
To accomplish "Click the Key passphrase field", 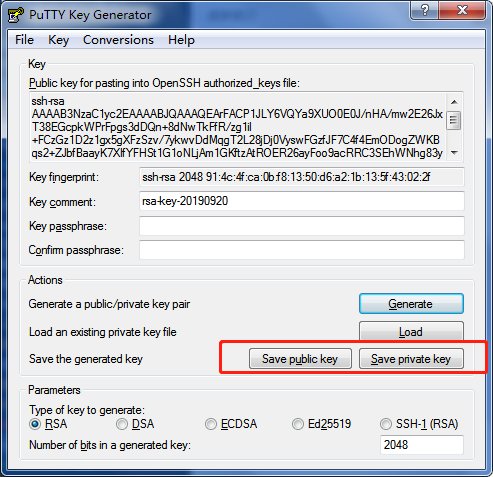I will click(x=302, y=226).
